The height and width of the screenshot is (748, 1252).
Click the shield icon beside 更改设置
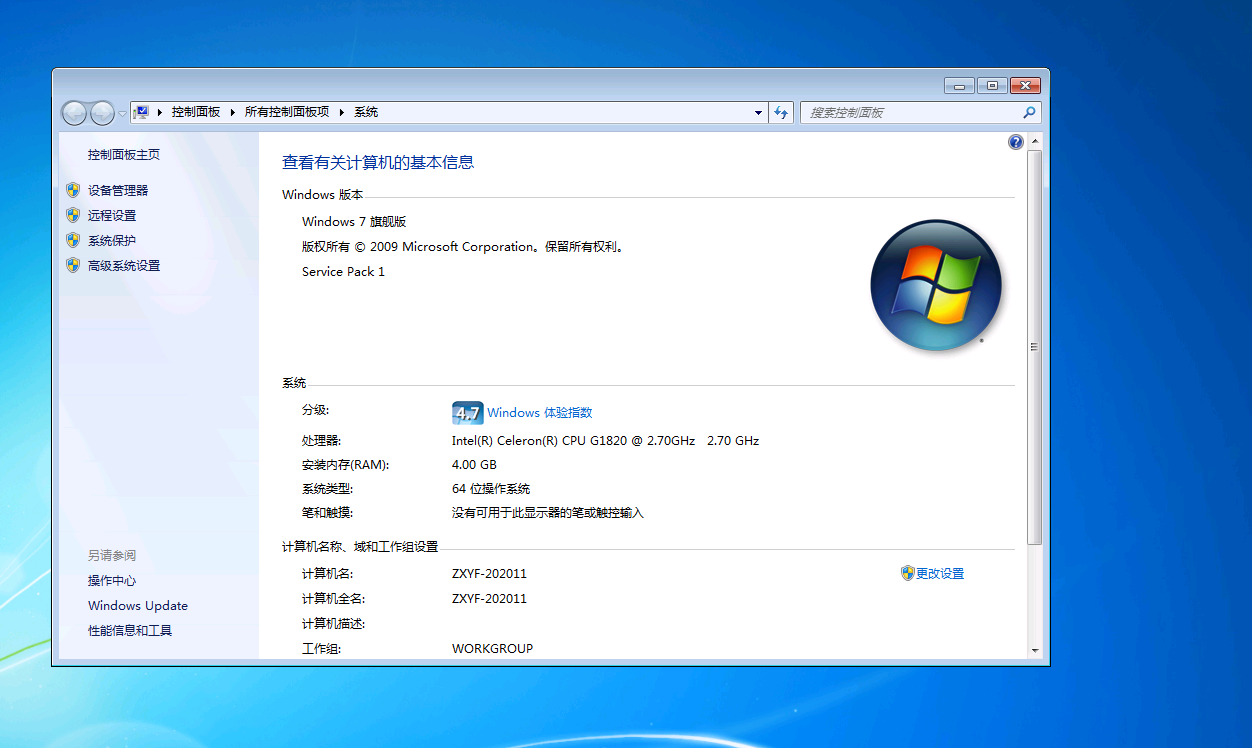coord(907,573)
